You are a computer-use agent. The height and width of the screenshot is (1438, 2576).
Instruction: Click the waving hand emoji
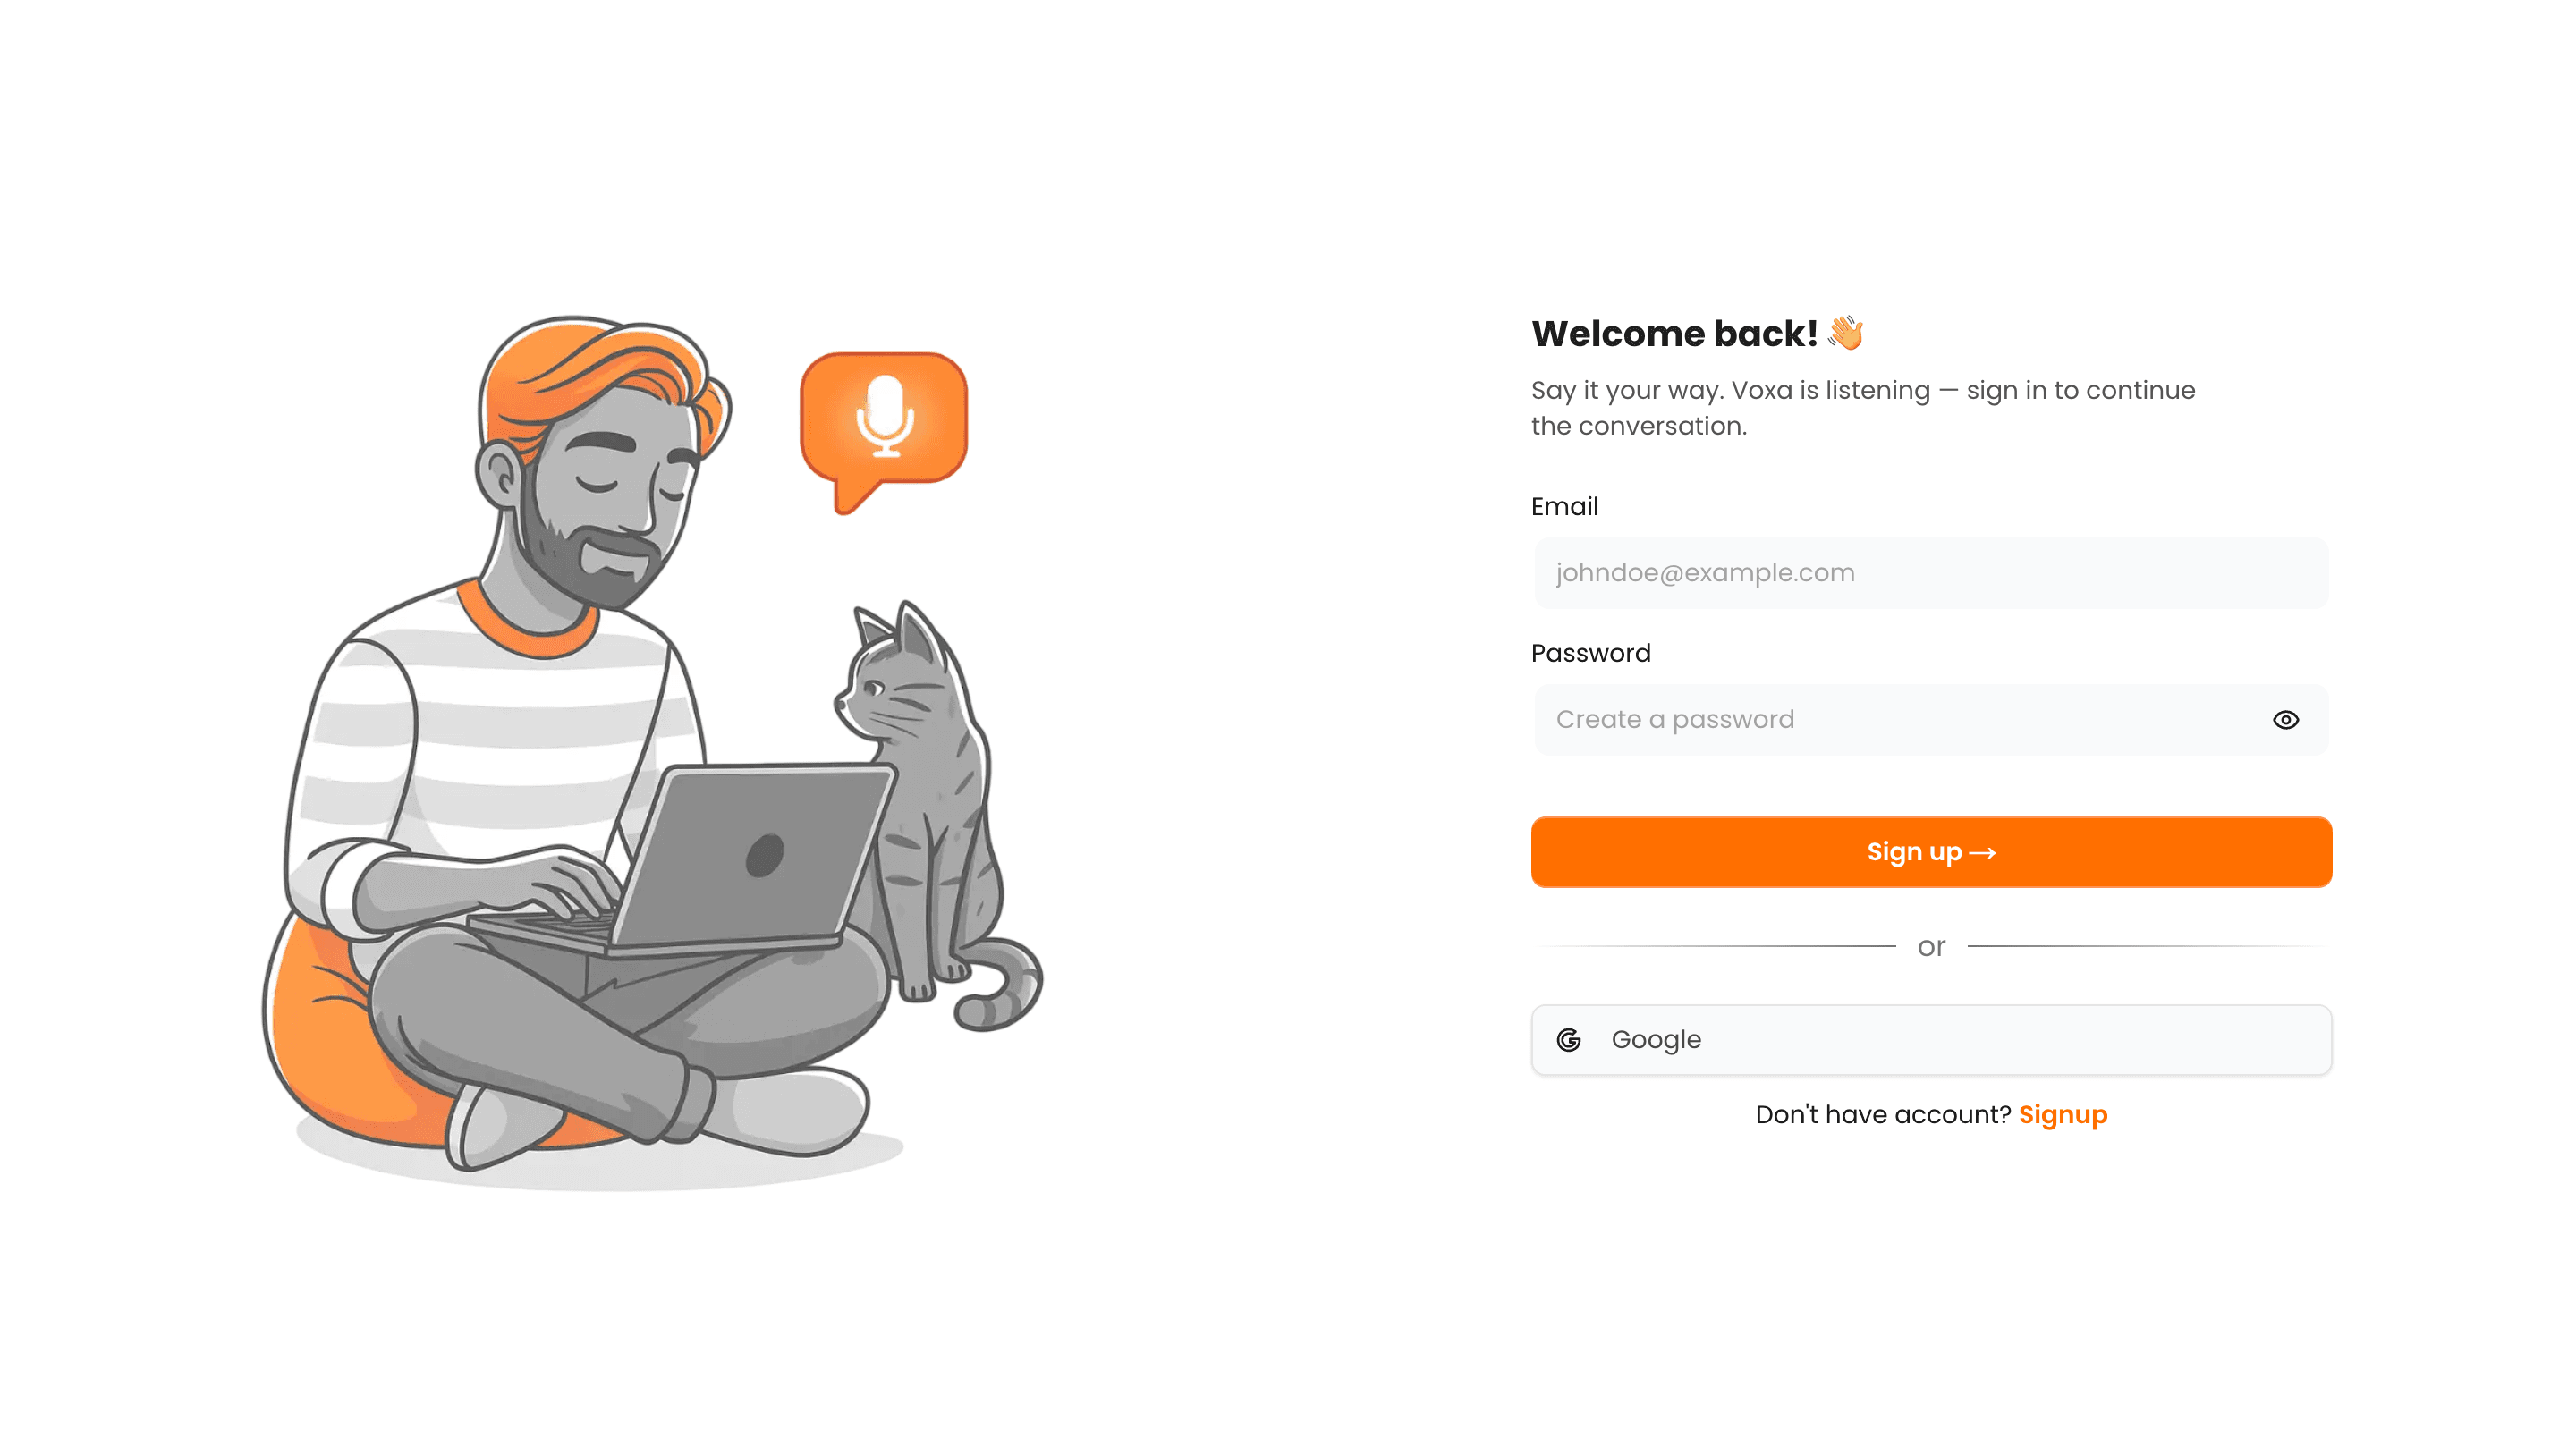pos(1846,333)
